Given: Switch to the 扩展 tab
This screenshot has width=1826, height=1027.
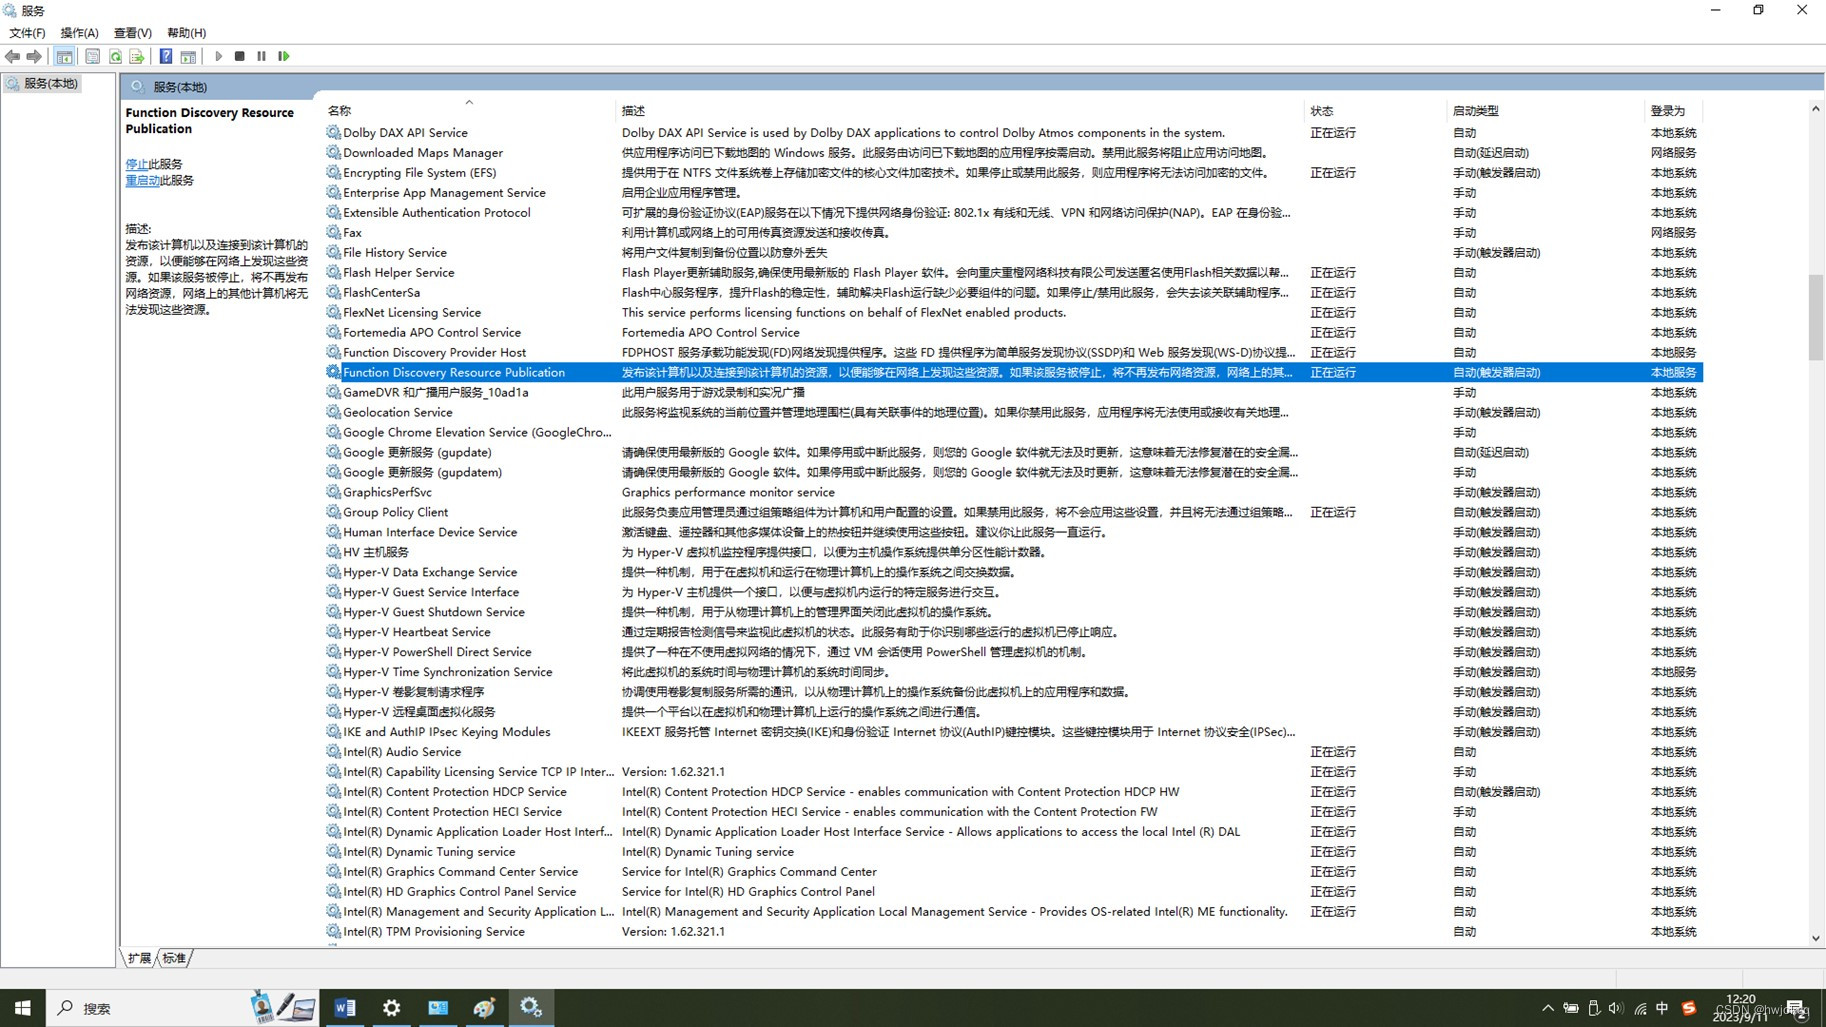Looking at the screenshot, I should click(x=139, y=958).
